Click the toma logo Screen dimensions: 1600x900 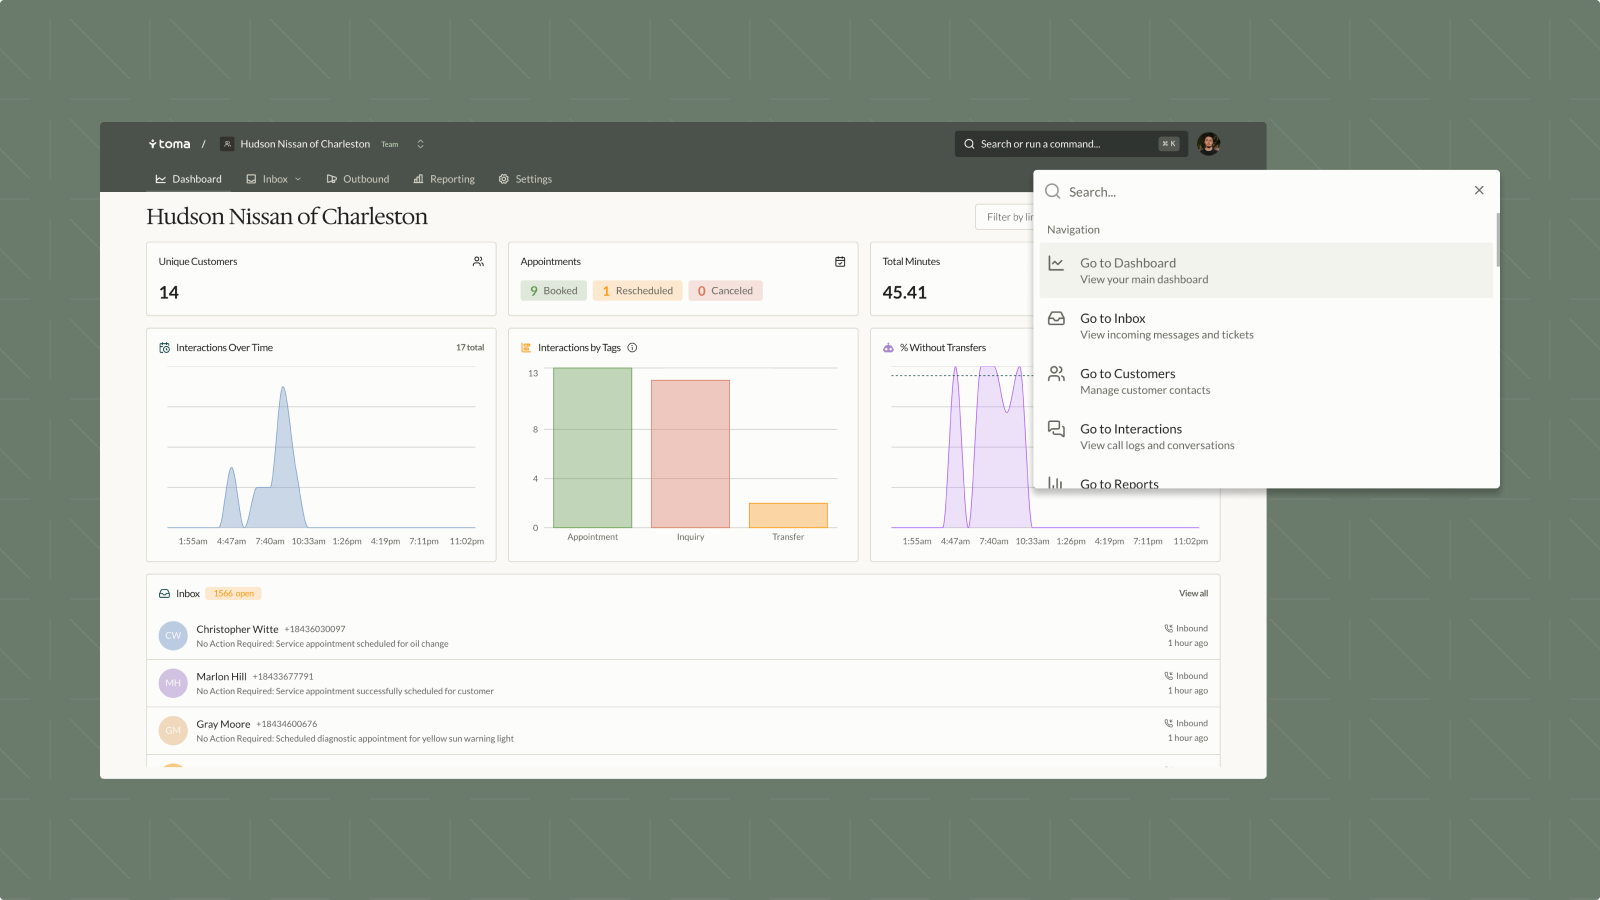point(169,144)
